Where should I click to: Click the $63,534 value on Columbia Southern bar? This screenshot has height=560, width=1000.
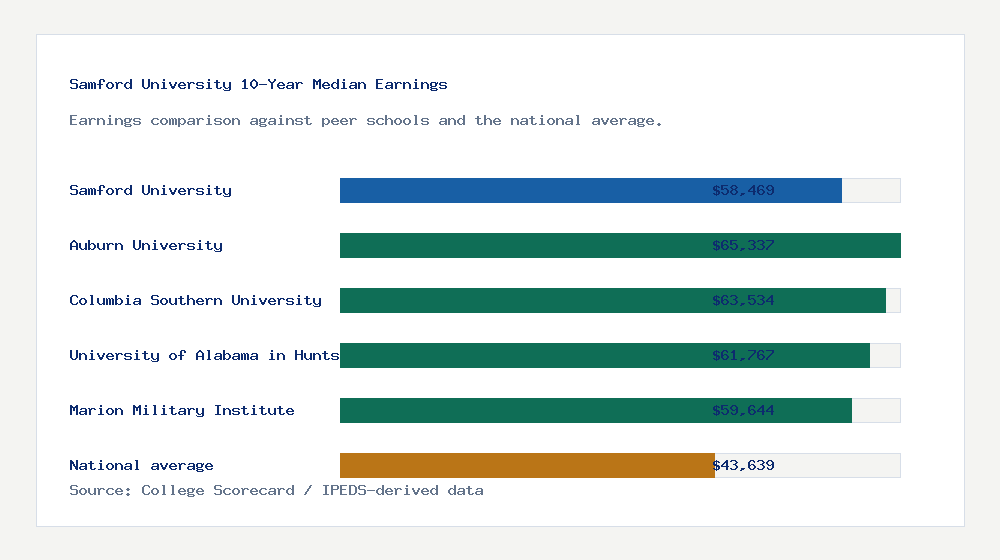point(743,300)
